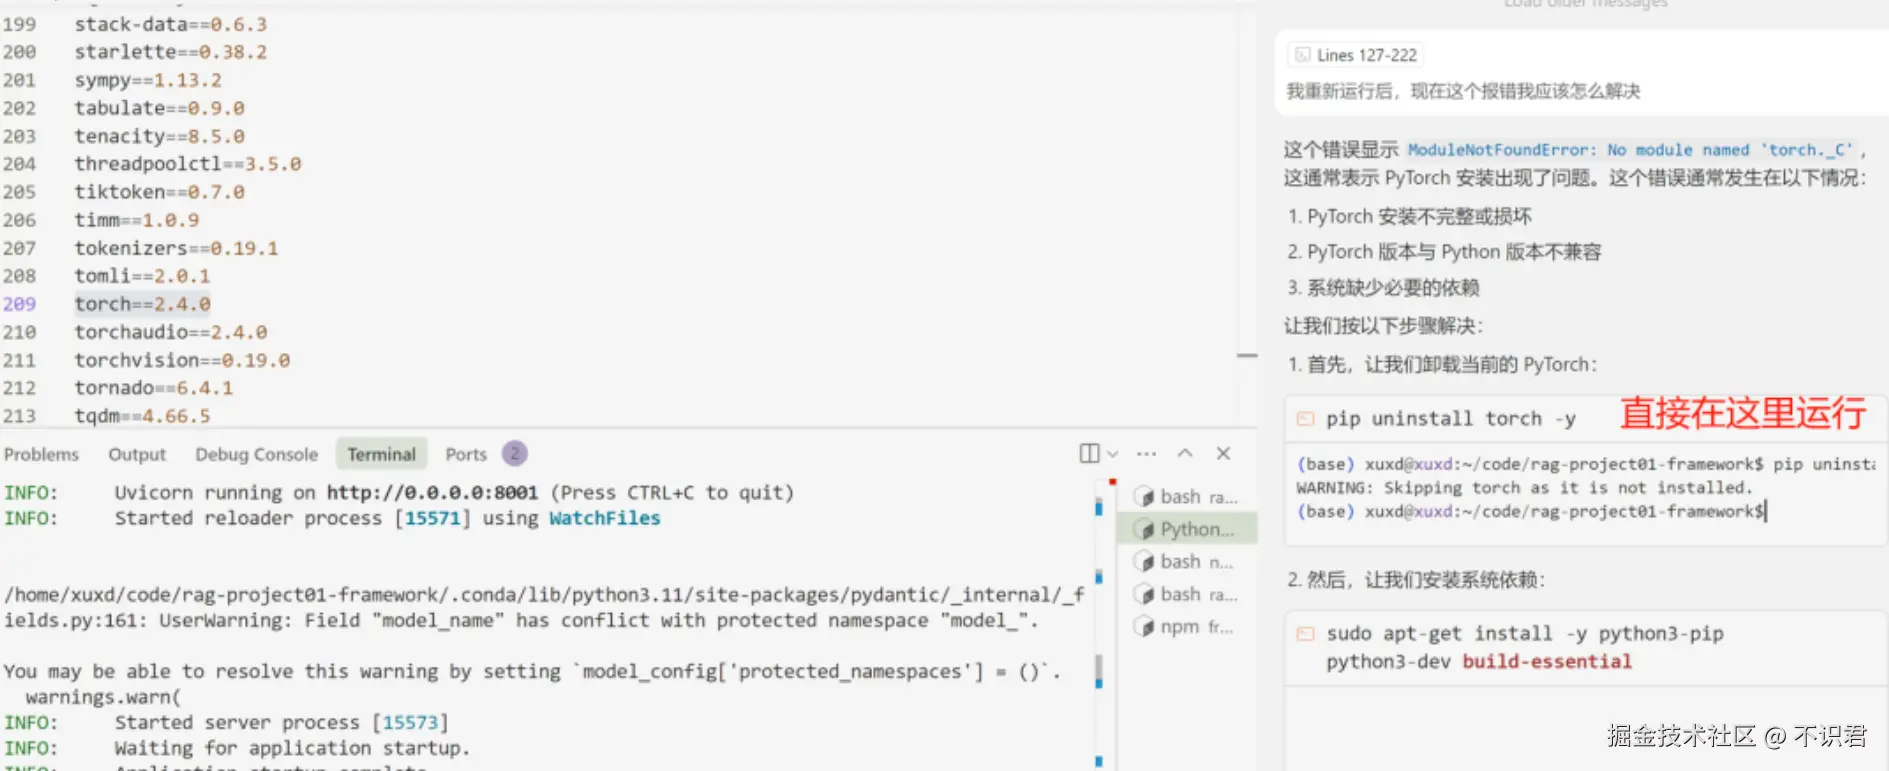Select the bash n... terminal entry
The height and width of the screenshot is (771, 1889).
(x=1187, y=562)
